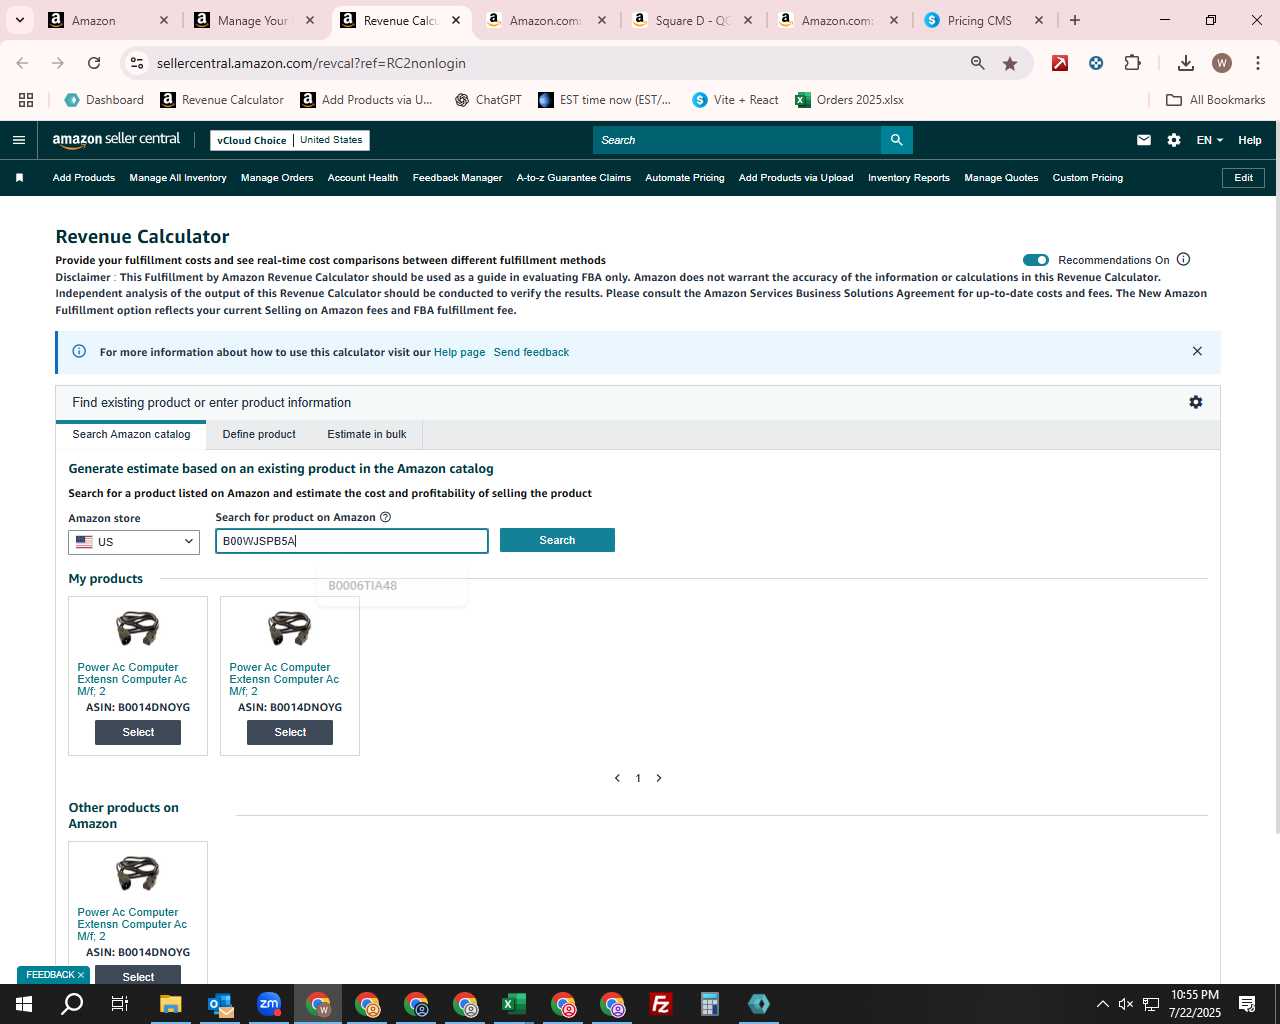Viewport: 1280px width, 1024px height.
Task: Bookmark this page with star icon
Action: [x=1010, y=63]
